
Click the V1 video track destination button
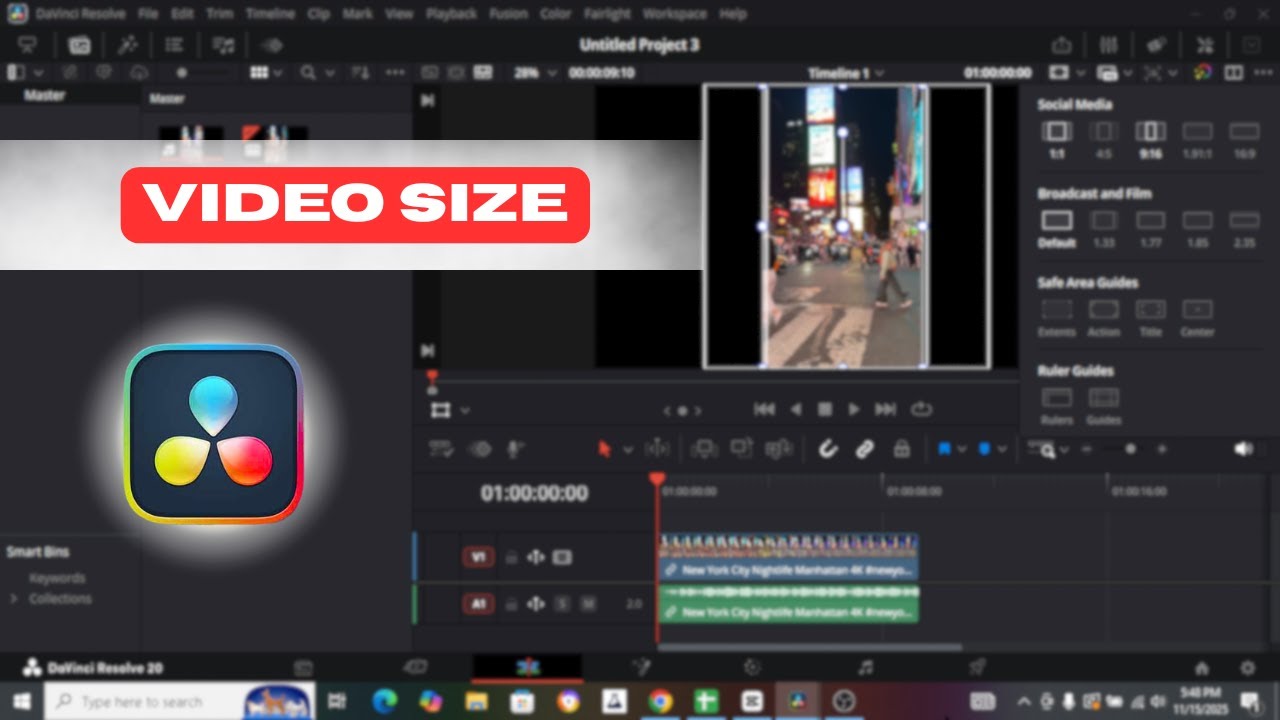pos(478,557)
